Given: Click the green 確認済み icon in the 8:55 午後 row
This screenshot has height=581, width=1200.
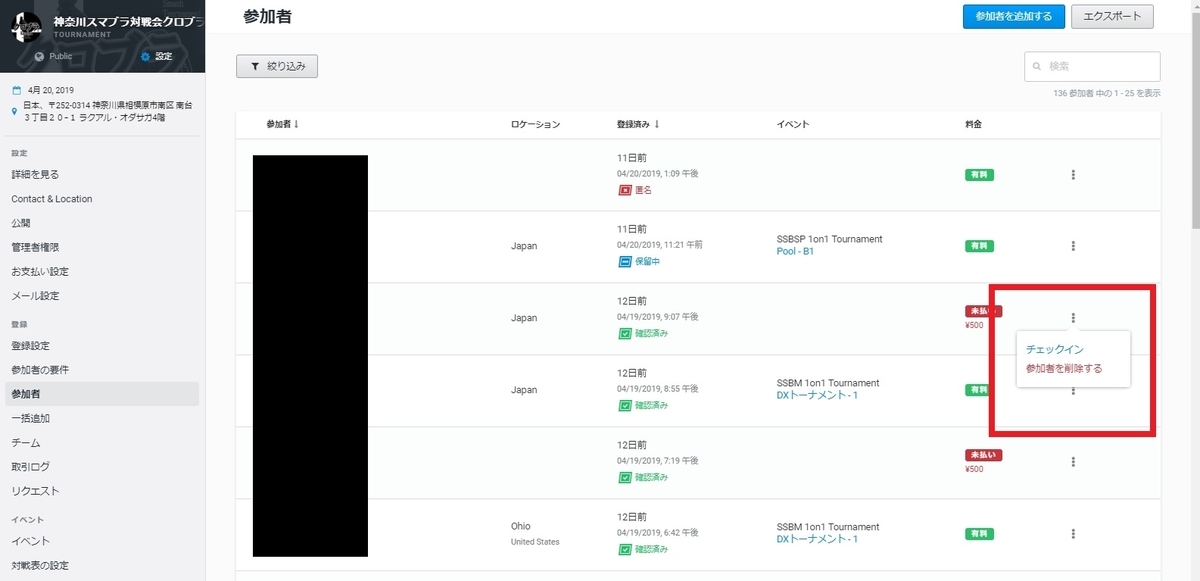Looking at the screenshot, I should [624, 406].
